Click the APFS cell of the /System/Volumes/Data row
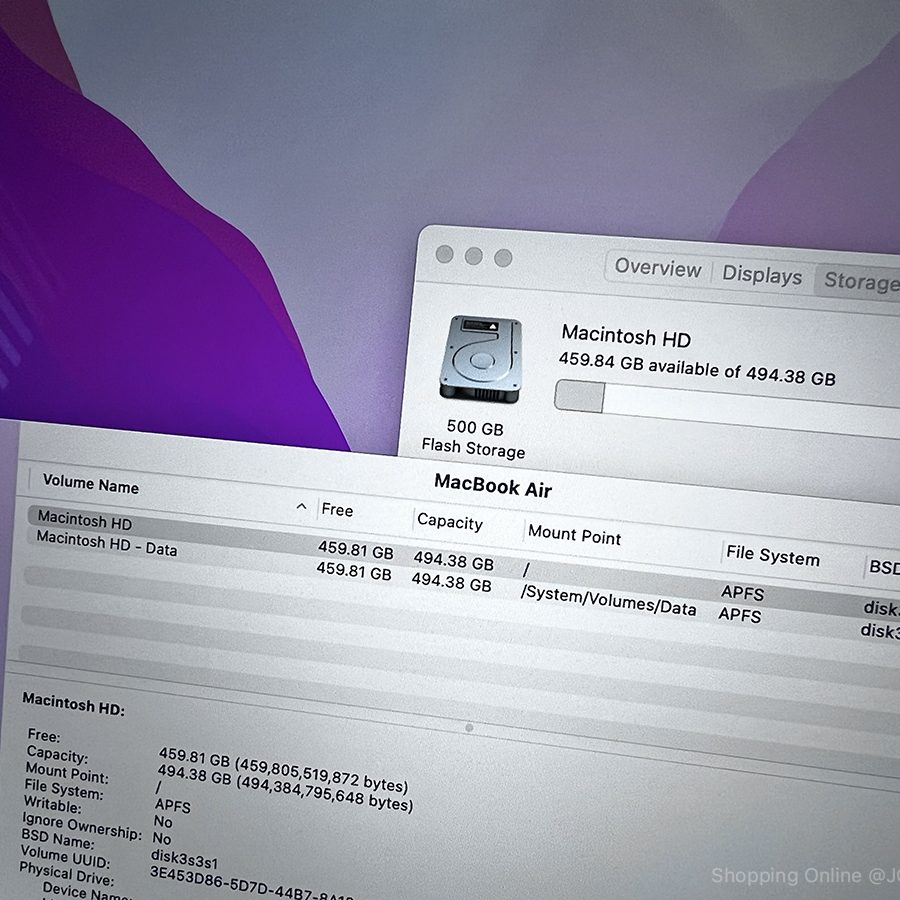900x900 pixels. pyautogui.click(x=740, y=614)
